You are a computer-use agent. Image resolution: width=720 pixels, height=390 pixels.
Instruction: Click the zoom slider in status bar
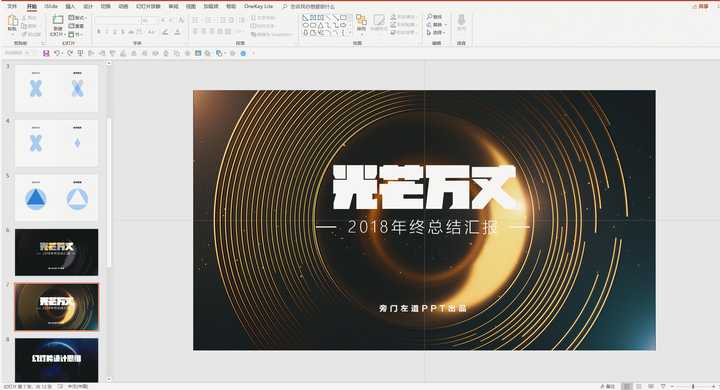pyautogui.click(x=693, y=386)
